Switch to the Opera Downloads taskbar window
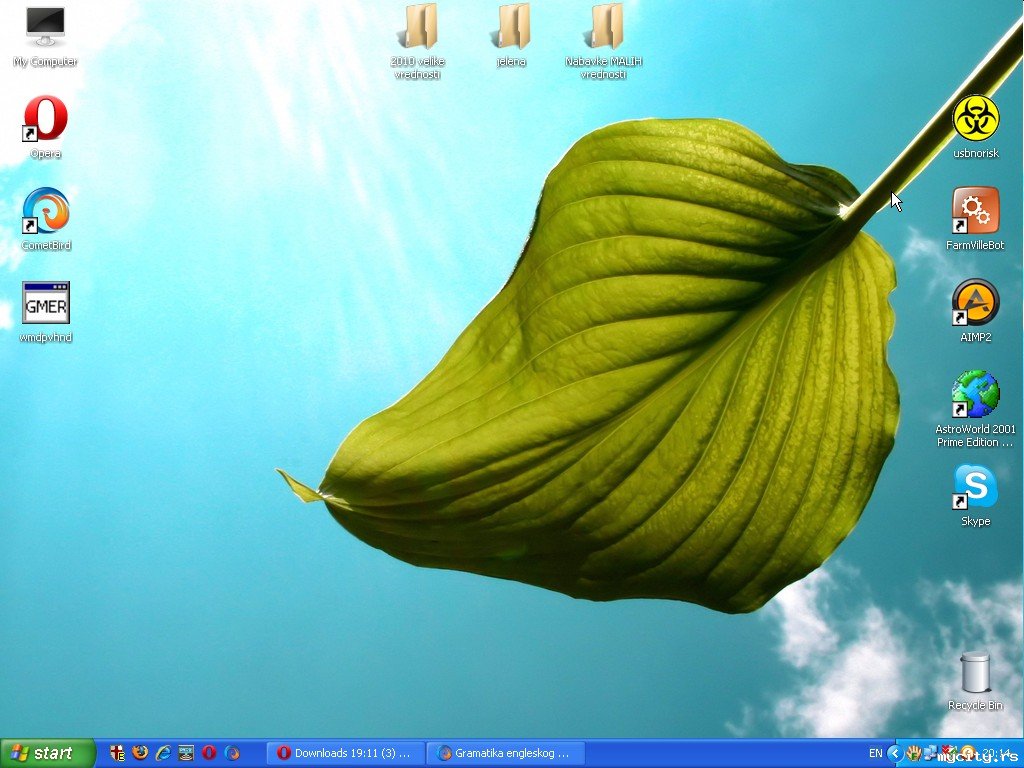Screen dimensions: 1024x768 [x=345, y=753]
